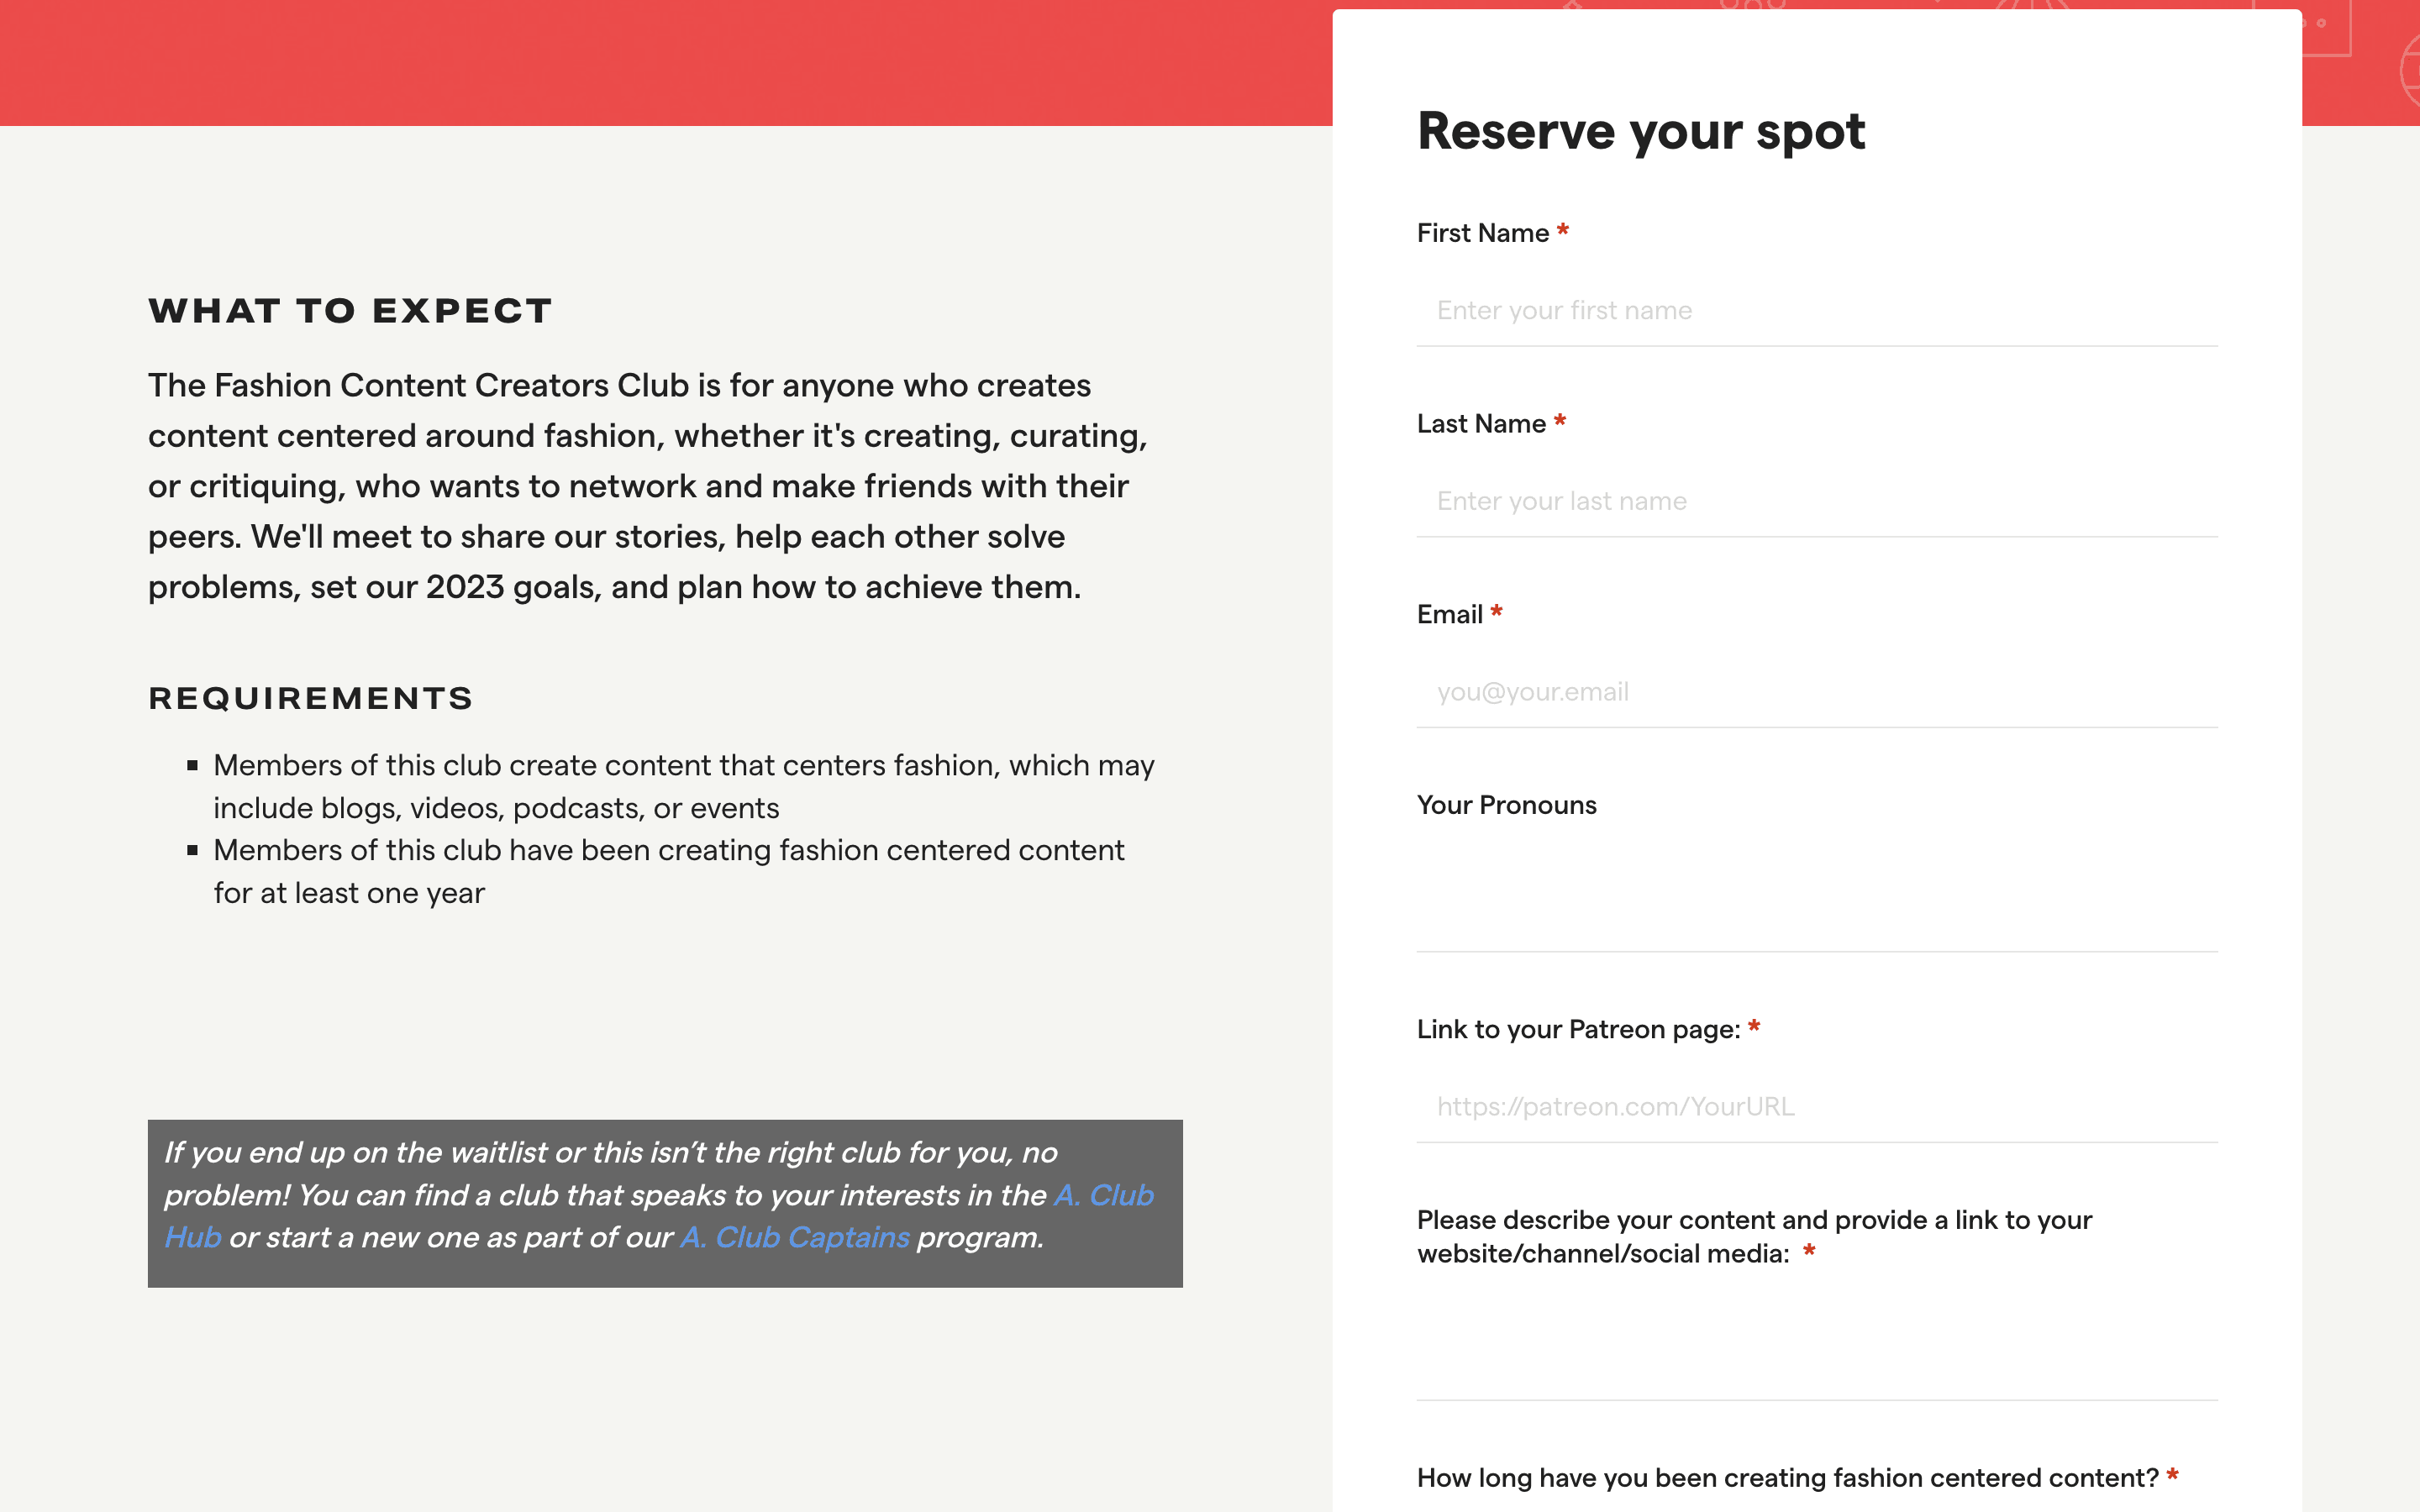Focus the Last Name text box
This screenshot has width=2420, height=1512.
(1816, 501)
